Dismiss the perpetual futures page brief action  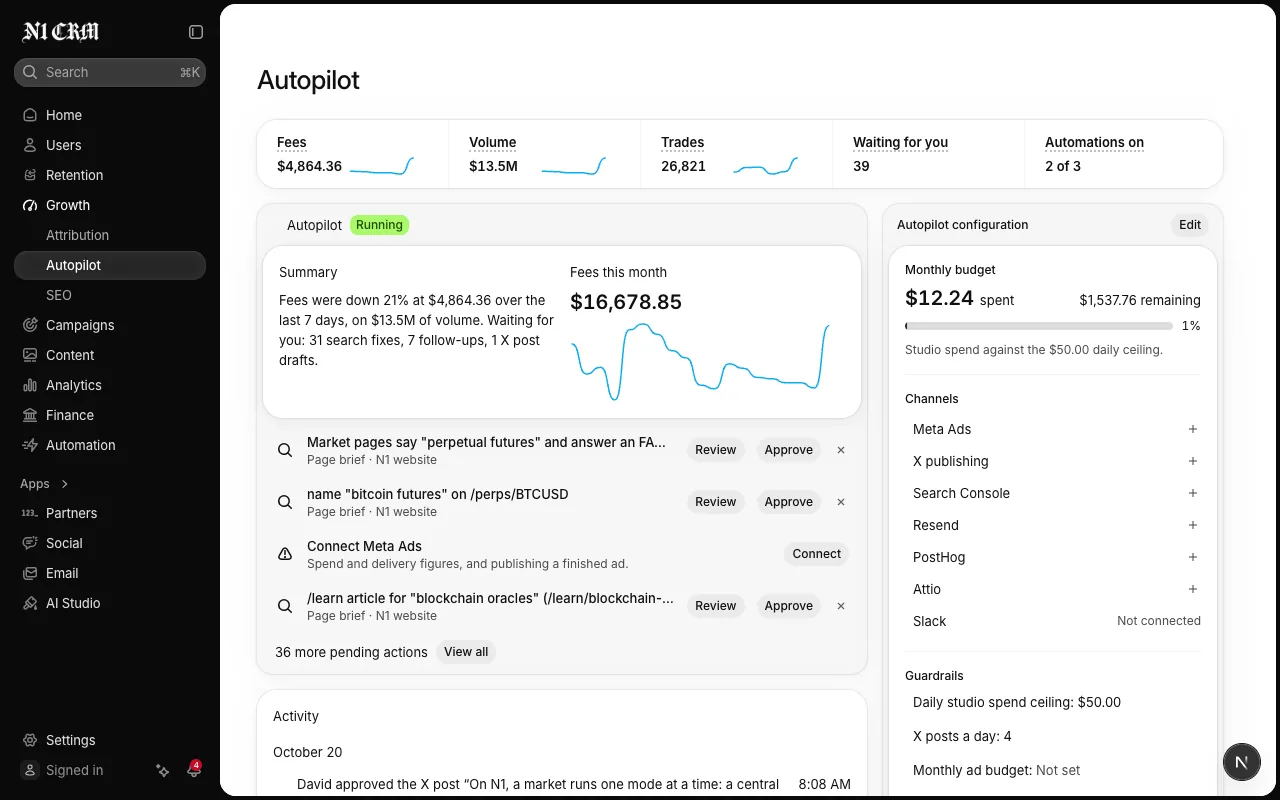841,450
